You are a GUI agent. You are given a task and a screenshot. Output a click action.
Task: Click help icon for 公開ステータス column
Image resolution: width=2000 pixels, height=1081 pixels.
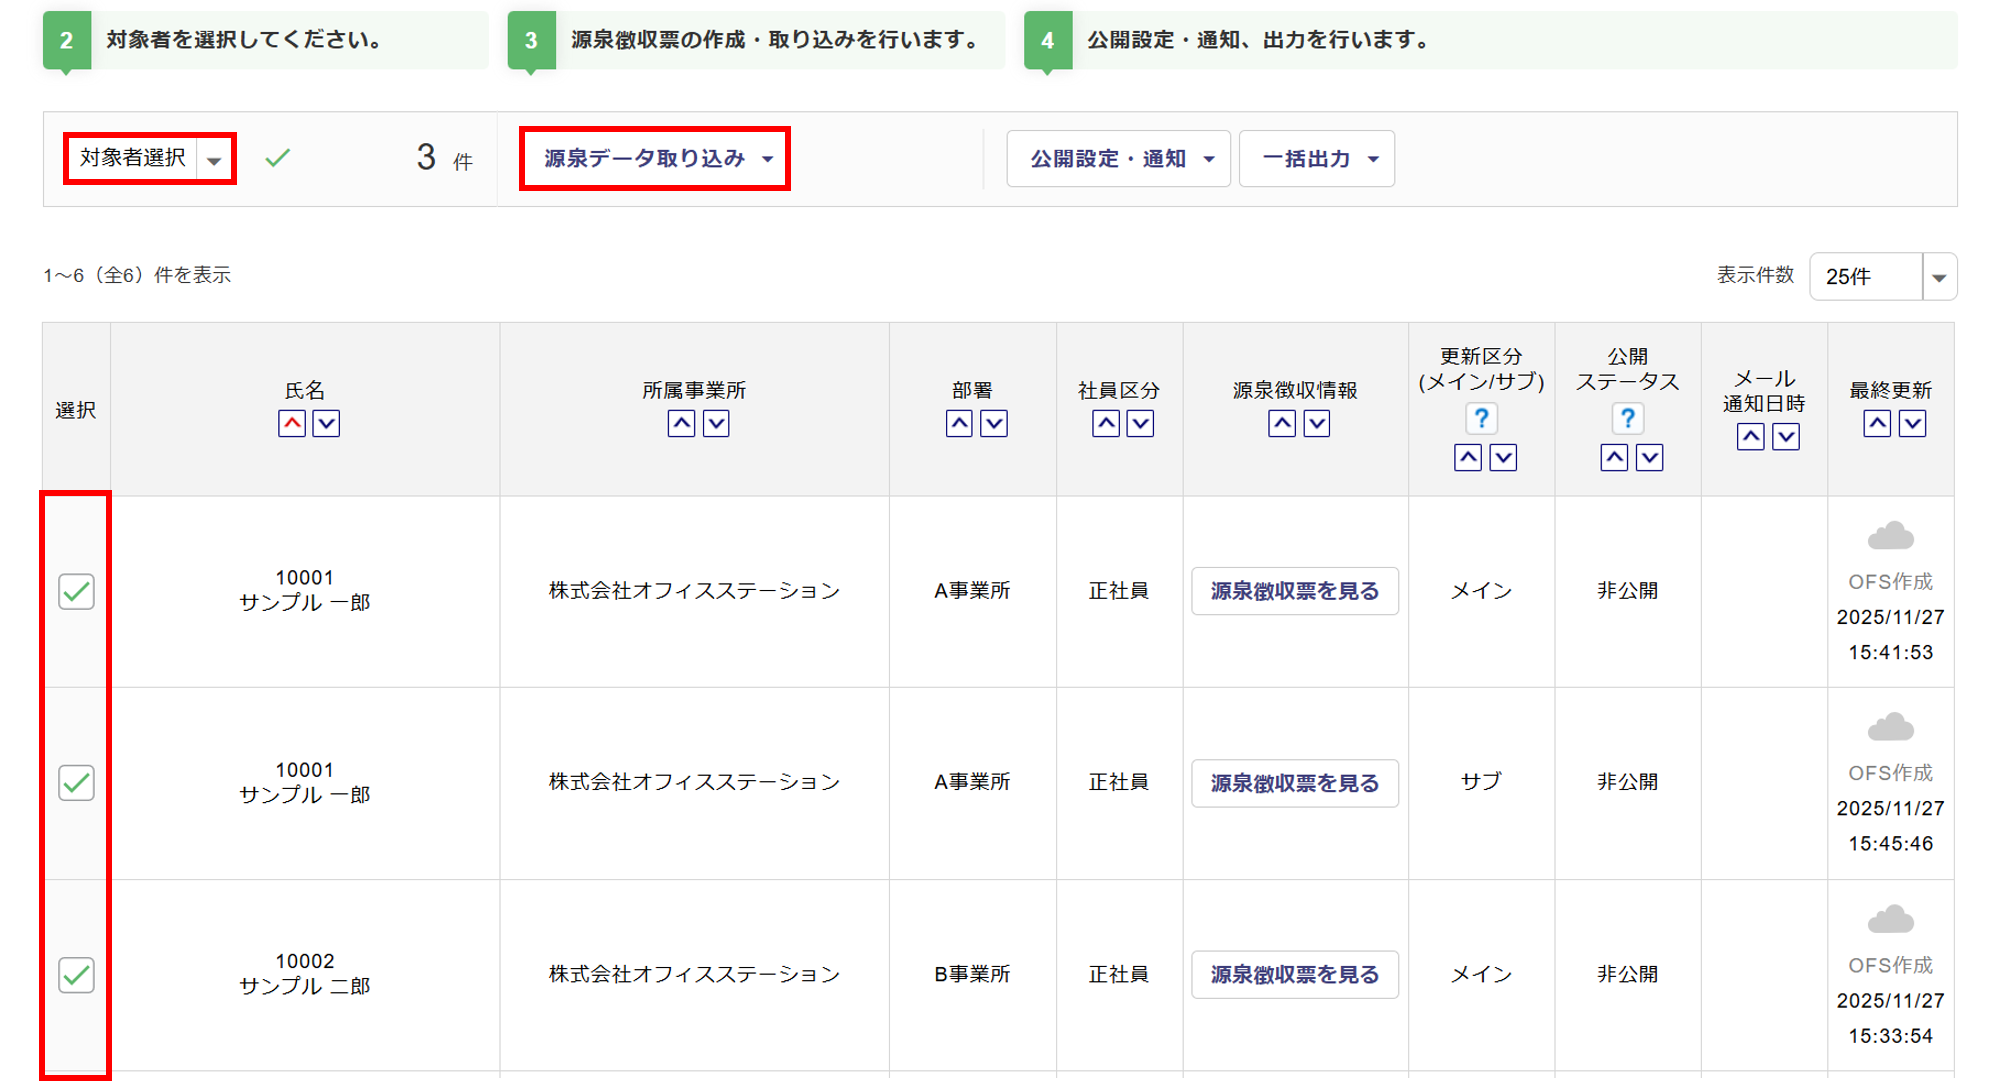pyautogui.click(x=1627, y=418)
